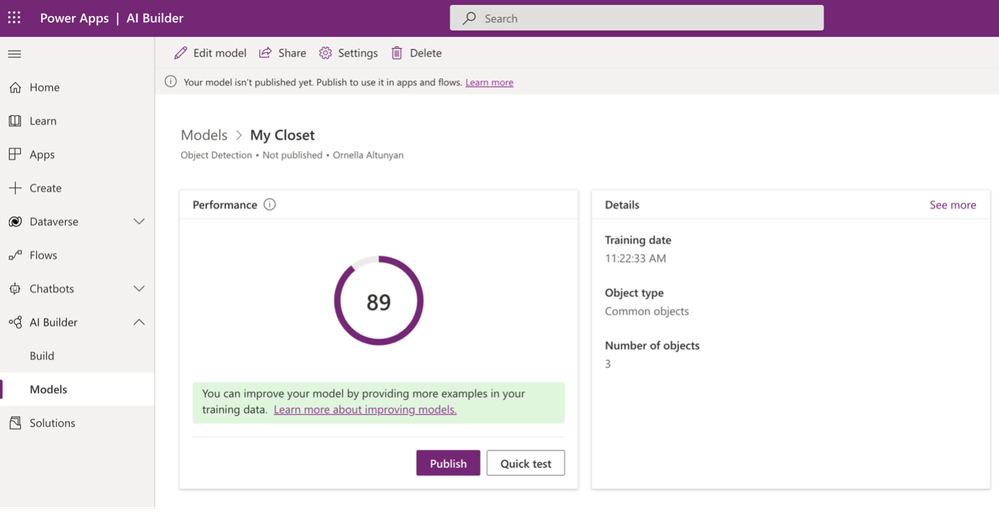Collapse the AI Builder section chevron
Screen dimensions: 999x512
pyautogui.click(x=139, y=322)
